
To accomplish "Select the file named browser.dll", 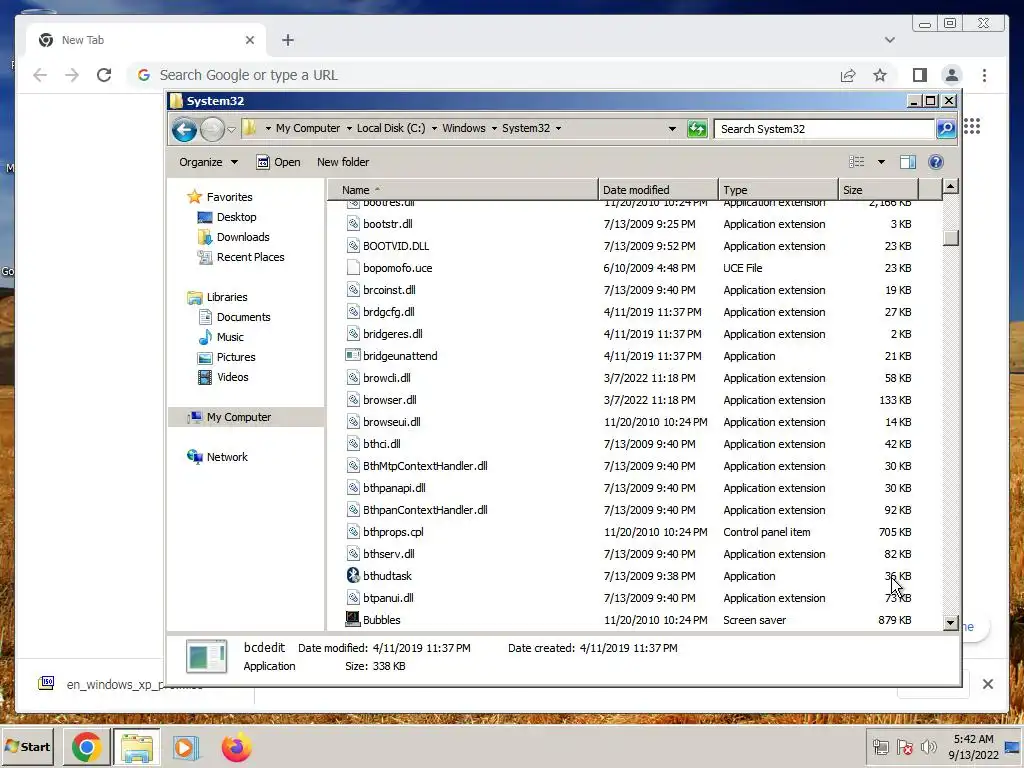I will 390,400.
